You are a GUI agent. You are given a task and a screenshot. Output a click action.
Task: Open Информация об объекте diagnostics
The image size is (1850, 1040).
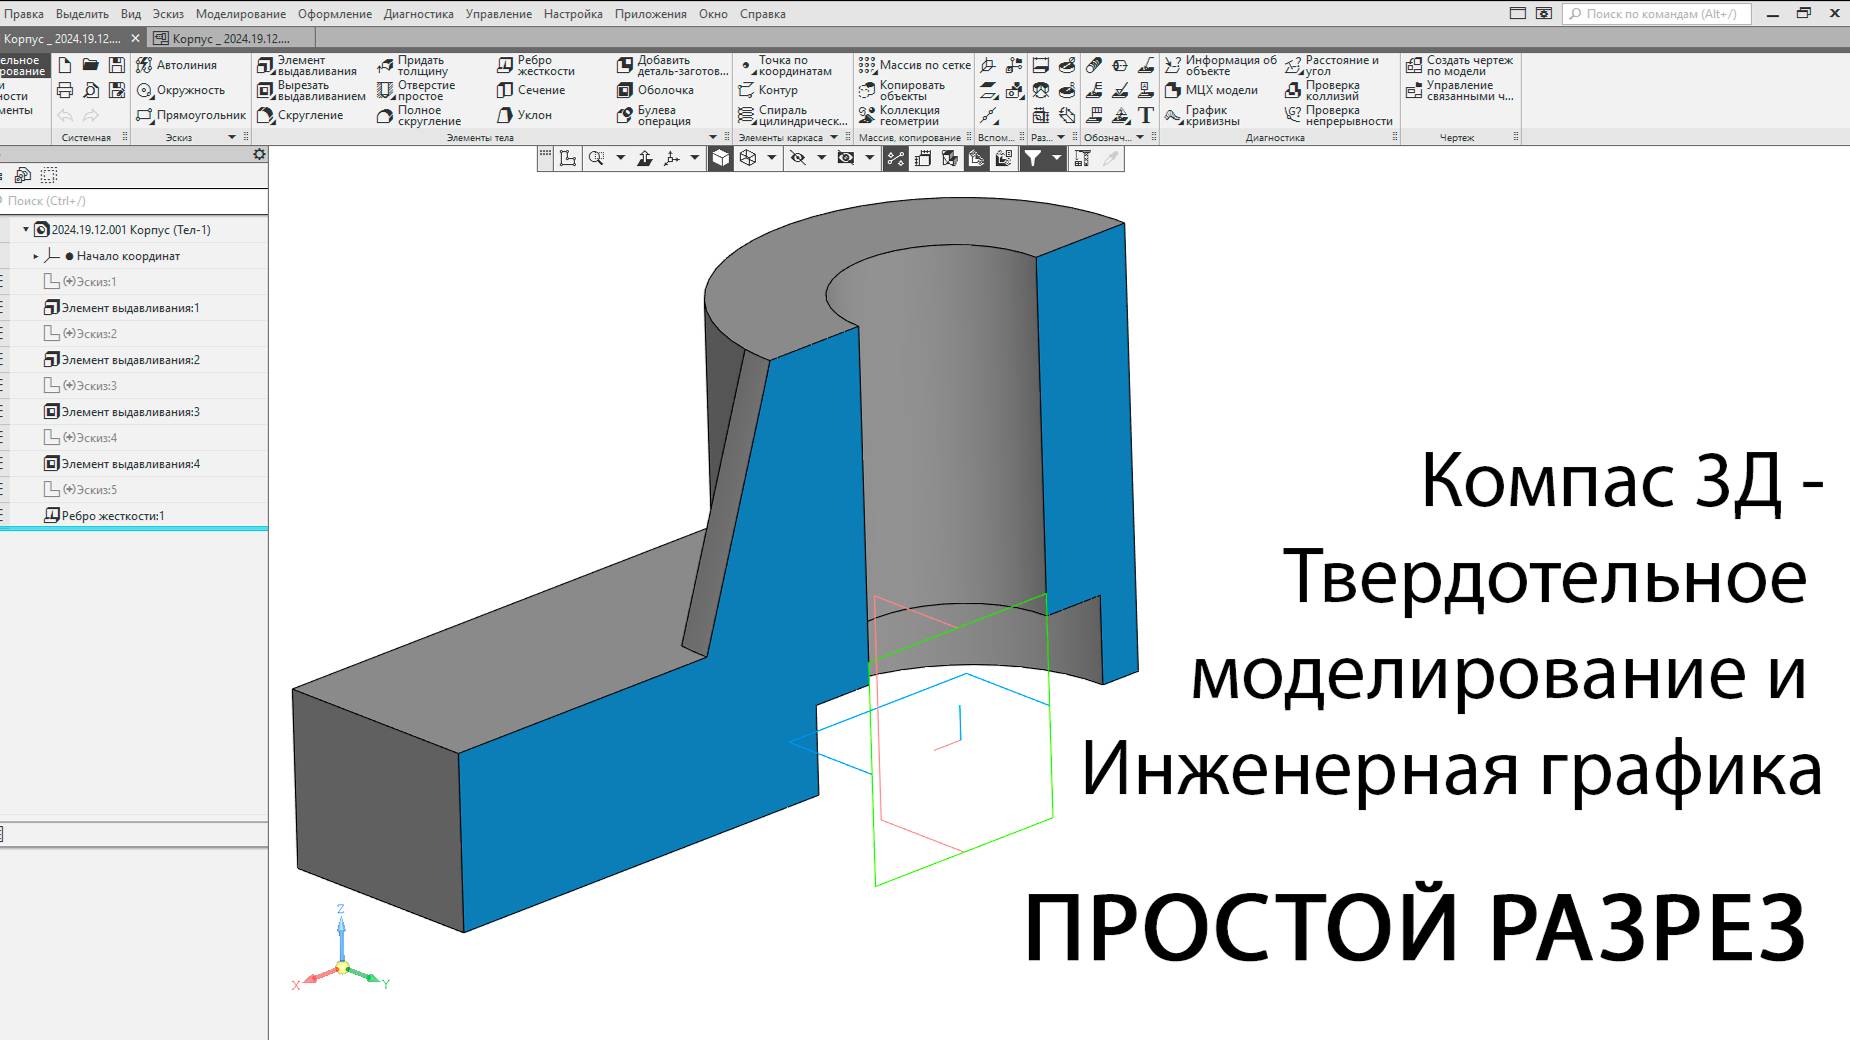[1221, 66]
